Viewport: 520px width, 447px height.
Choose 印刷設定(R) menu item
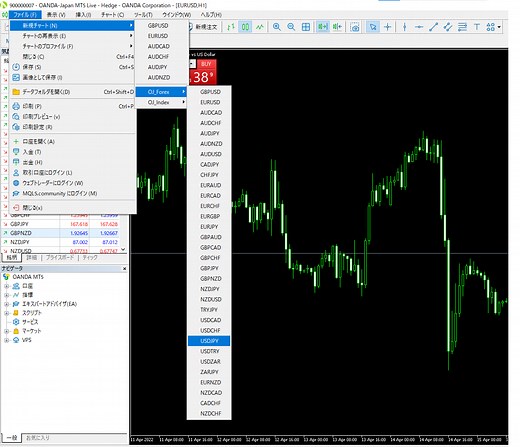(x=72, y=127)
